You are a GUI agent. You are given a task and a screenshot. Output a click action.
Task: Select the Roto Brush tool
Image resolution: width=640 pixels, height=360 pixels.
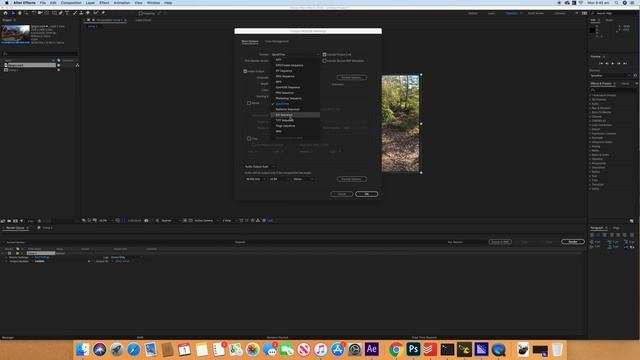96,13
